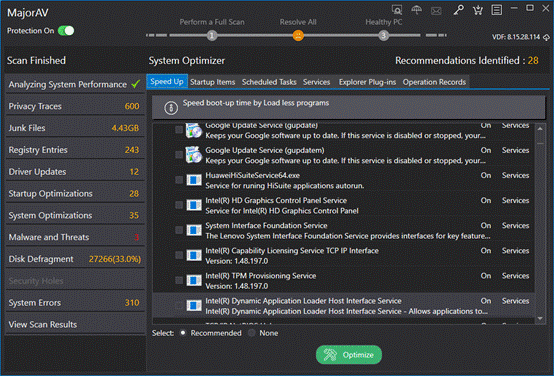Click the orange Resolve All step marker
554x376 pixels.
(298, 35)
